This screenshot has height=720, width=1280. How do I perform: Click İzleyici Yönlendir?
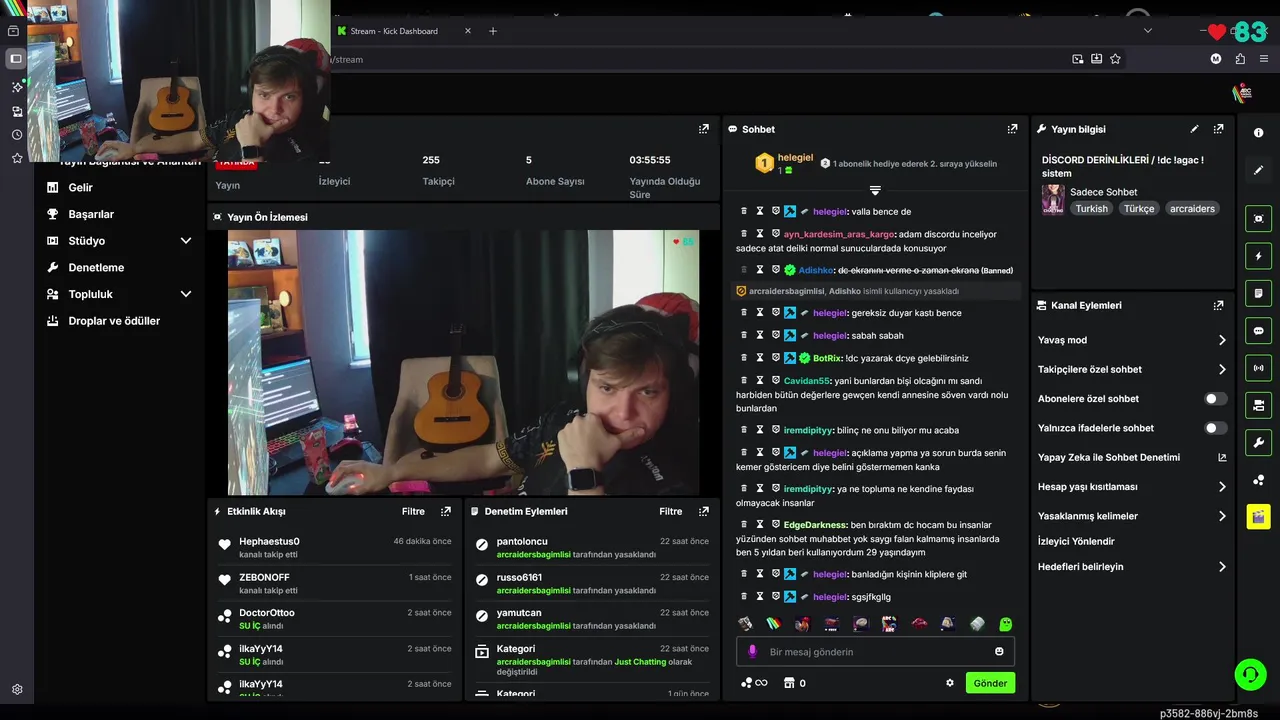pos(1076,541)
